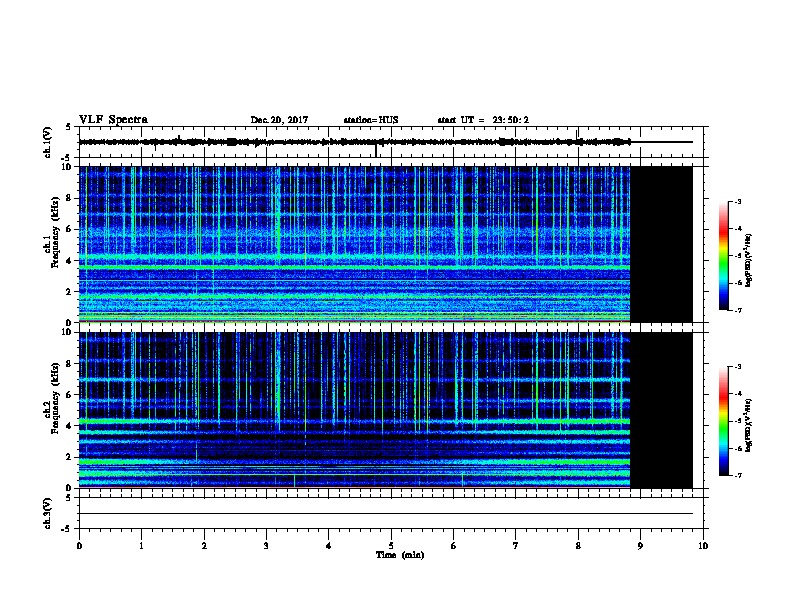Click time axis tick label "5"
This screenshot has height=612, width=792.
point(391,546)
